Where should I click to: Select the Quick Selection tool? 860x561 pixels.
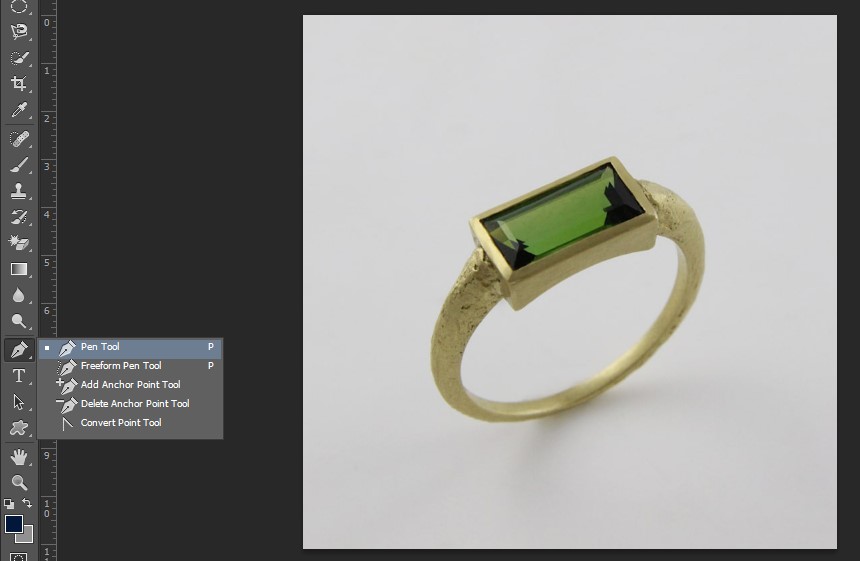[19, 58]
